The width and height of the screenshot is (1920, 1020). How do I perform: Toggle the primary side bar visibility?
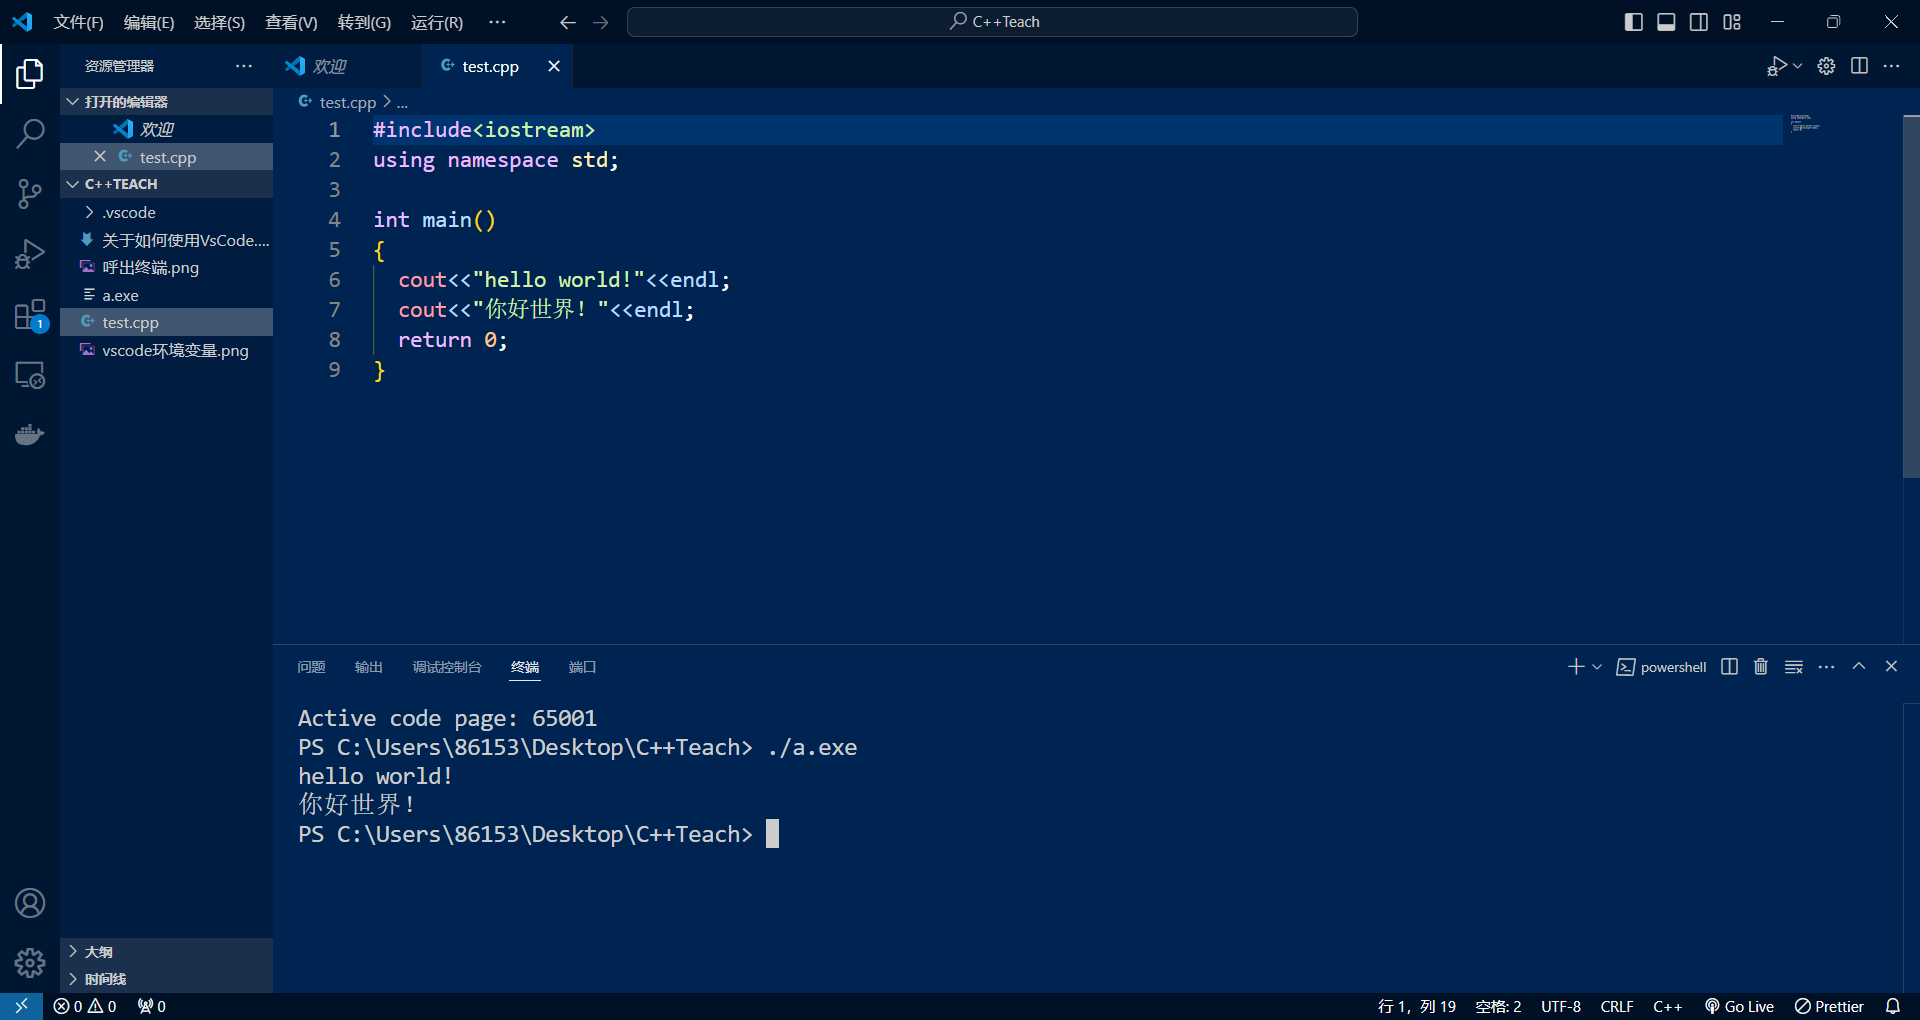pos(1634,22)
